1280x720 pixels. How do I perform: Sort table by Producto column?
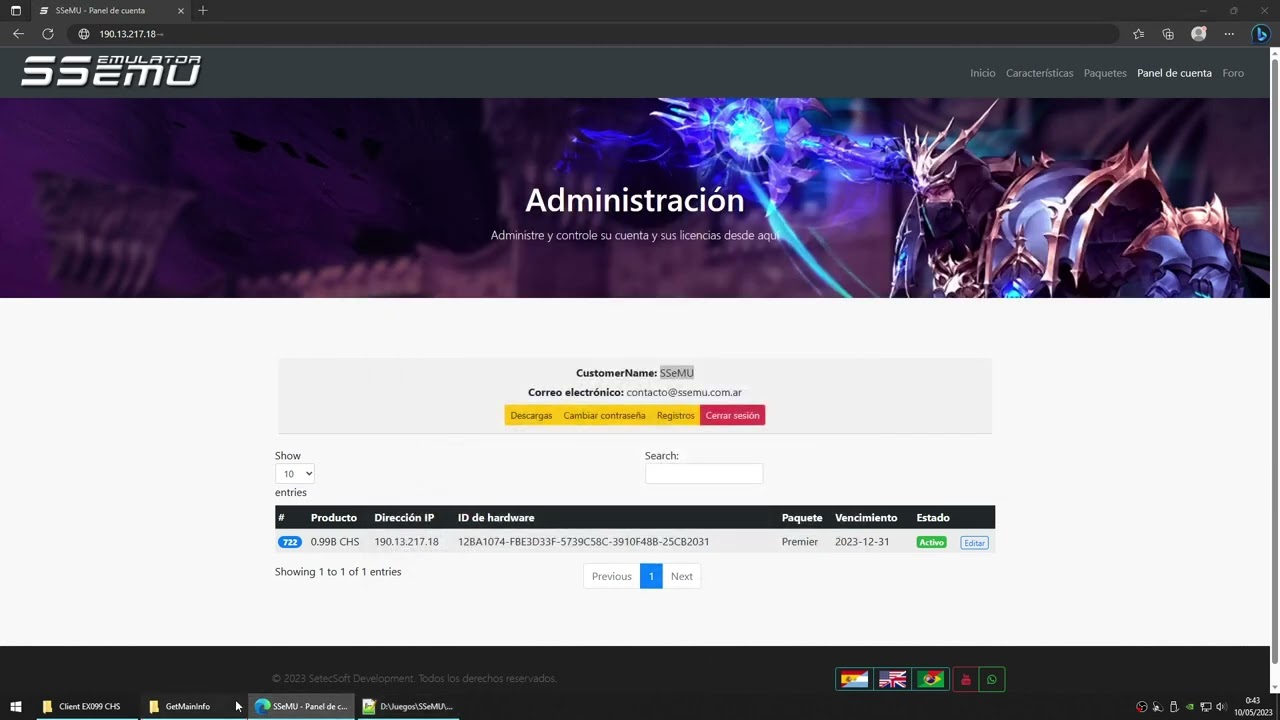(x=334, y=518)
